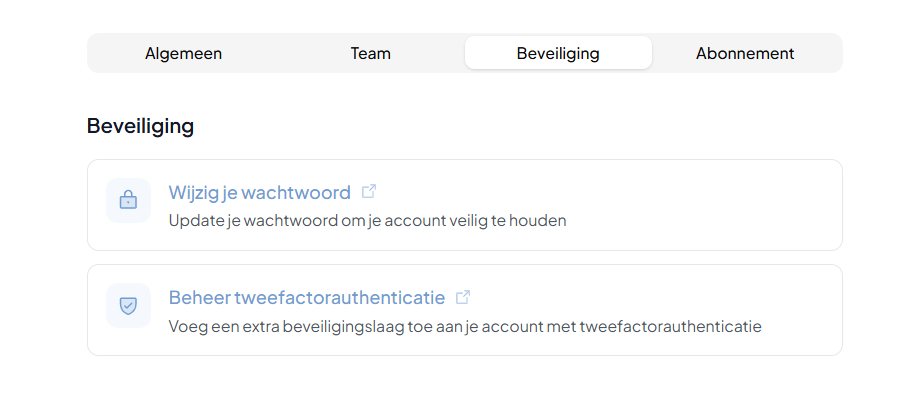Click the padlock icon for password settings

[x=128, y=201]
